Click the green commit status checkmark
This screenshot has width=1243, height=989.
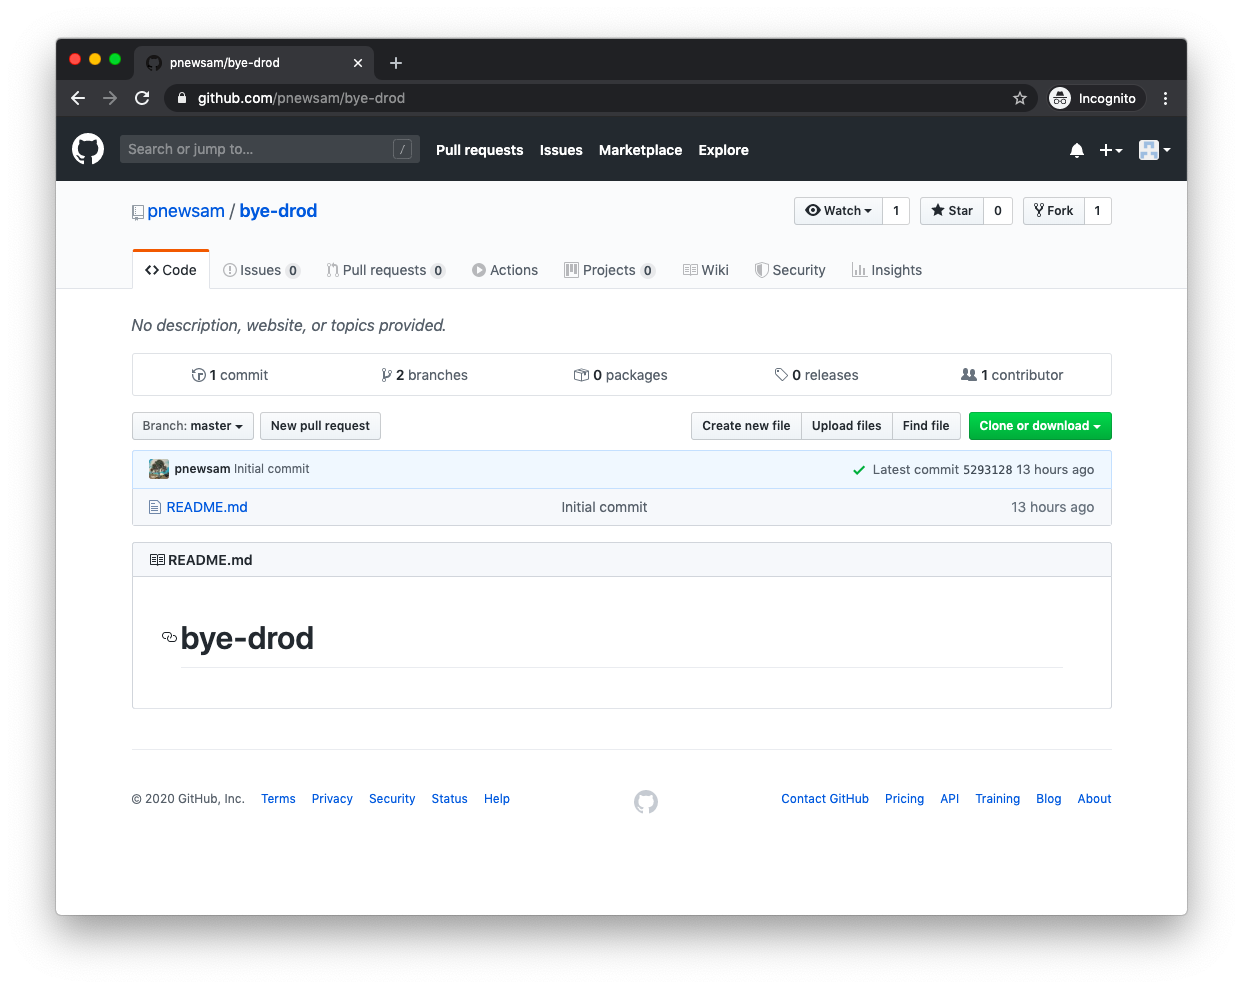pyautogui.click(x=859, y=470)
